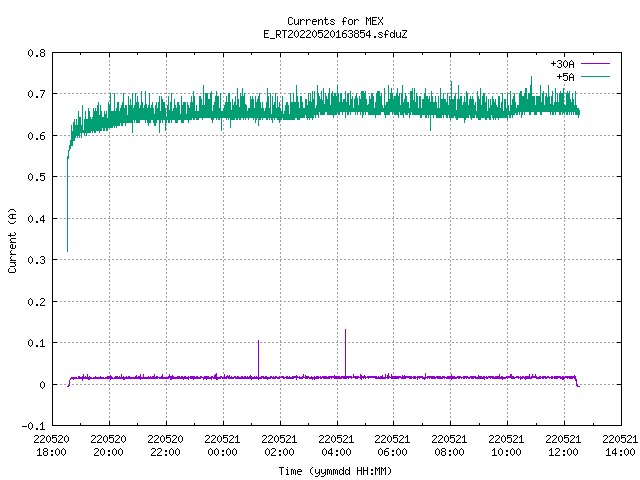Click the 0.8 y-axis tick label
Screen dimensions: 640x480
(36, 53)
